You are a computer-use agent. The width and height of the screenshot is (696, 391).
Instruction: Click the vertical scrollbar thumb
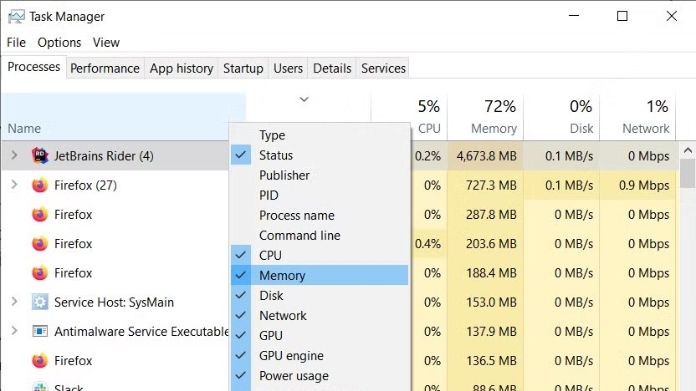[688, 174]
